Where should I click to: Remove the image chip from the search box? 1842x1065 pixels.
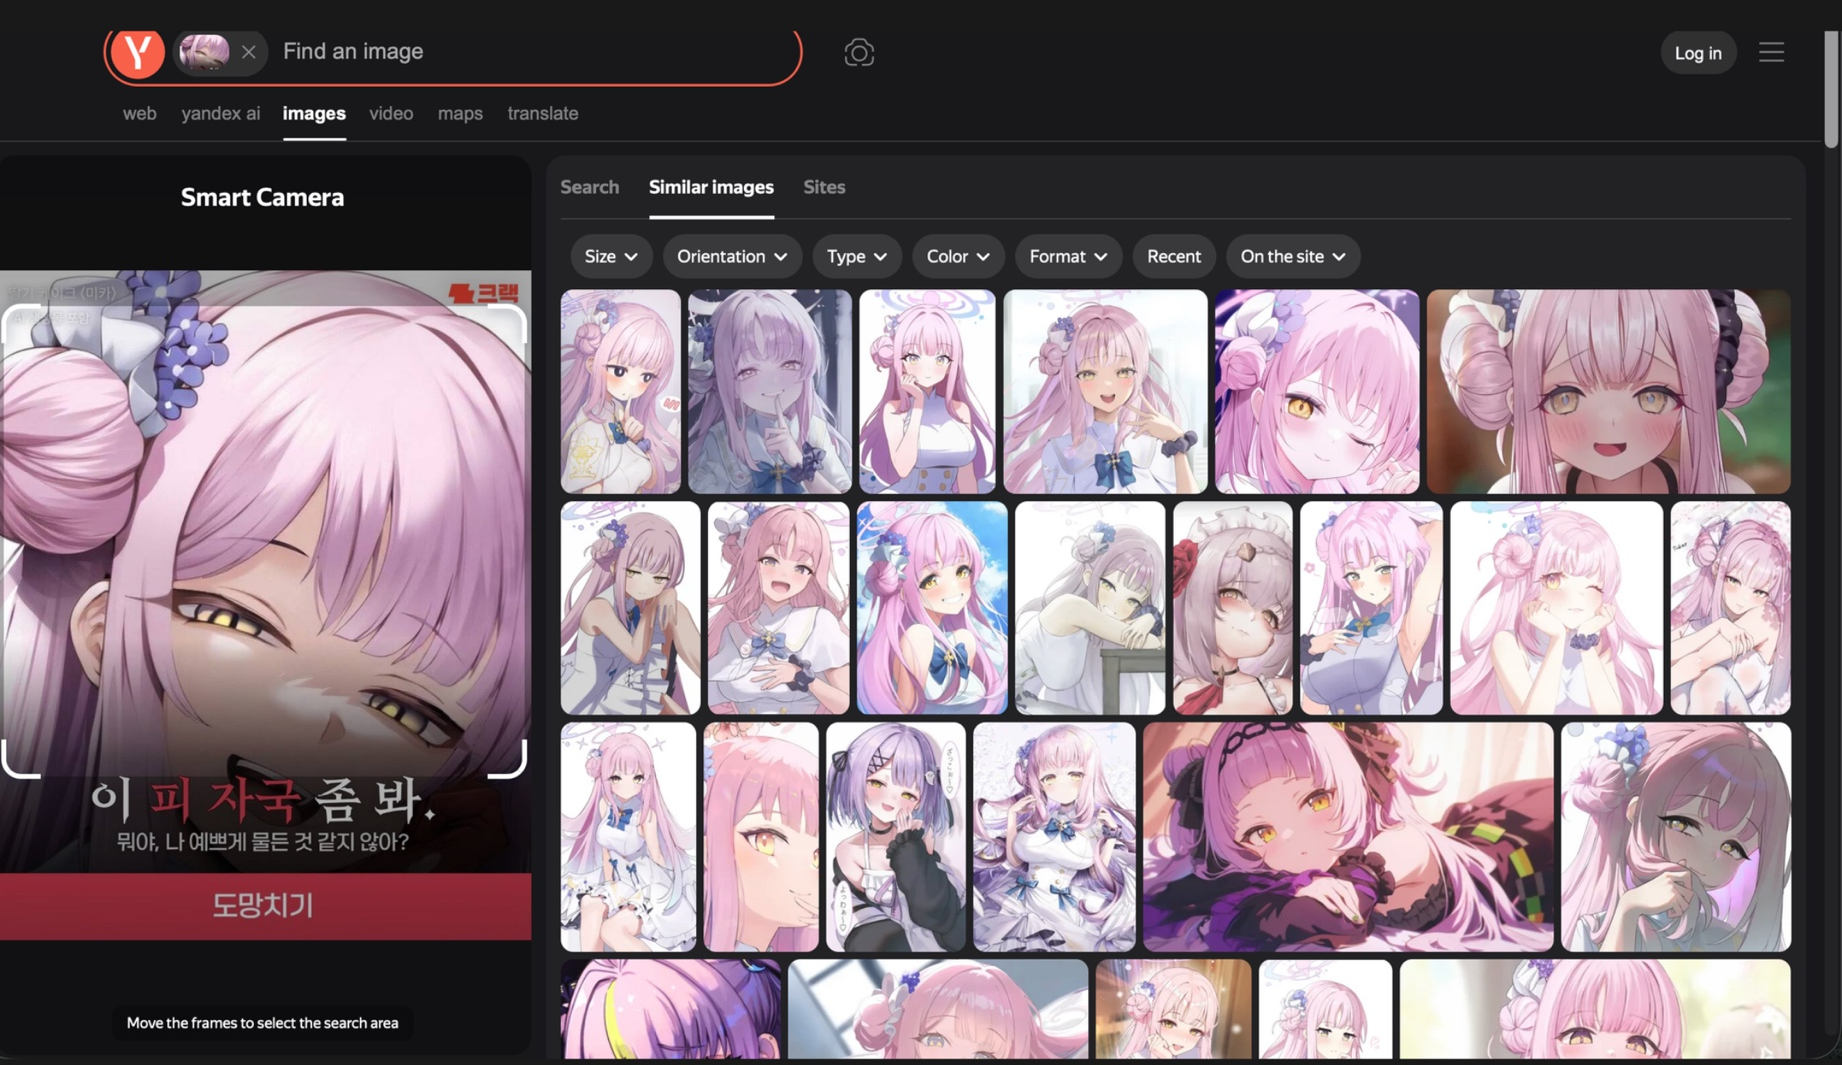(x=248, y=52)
